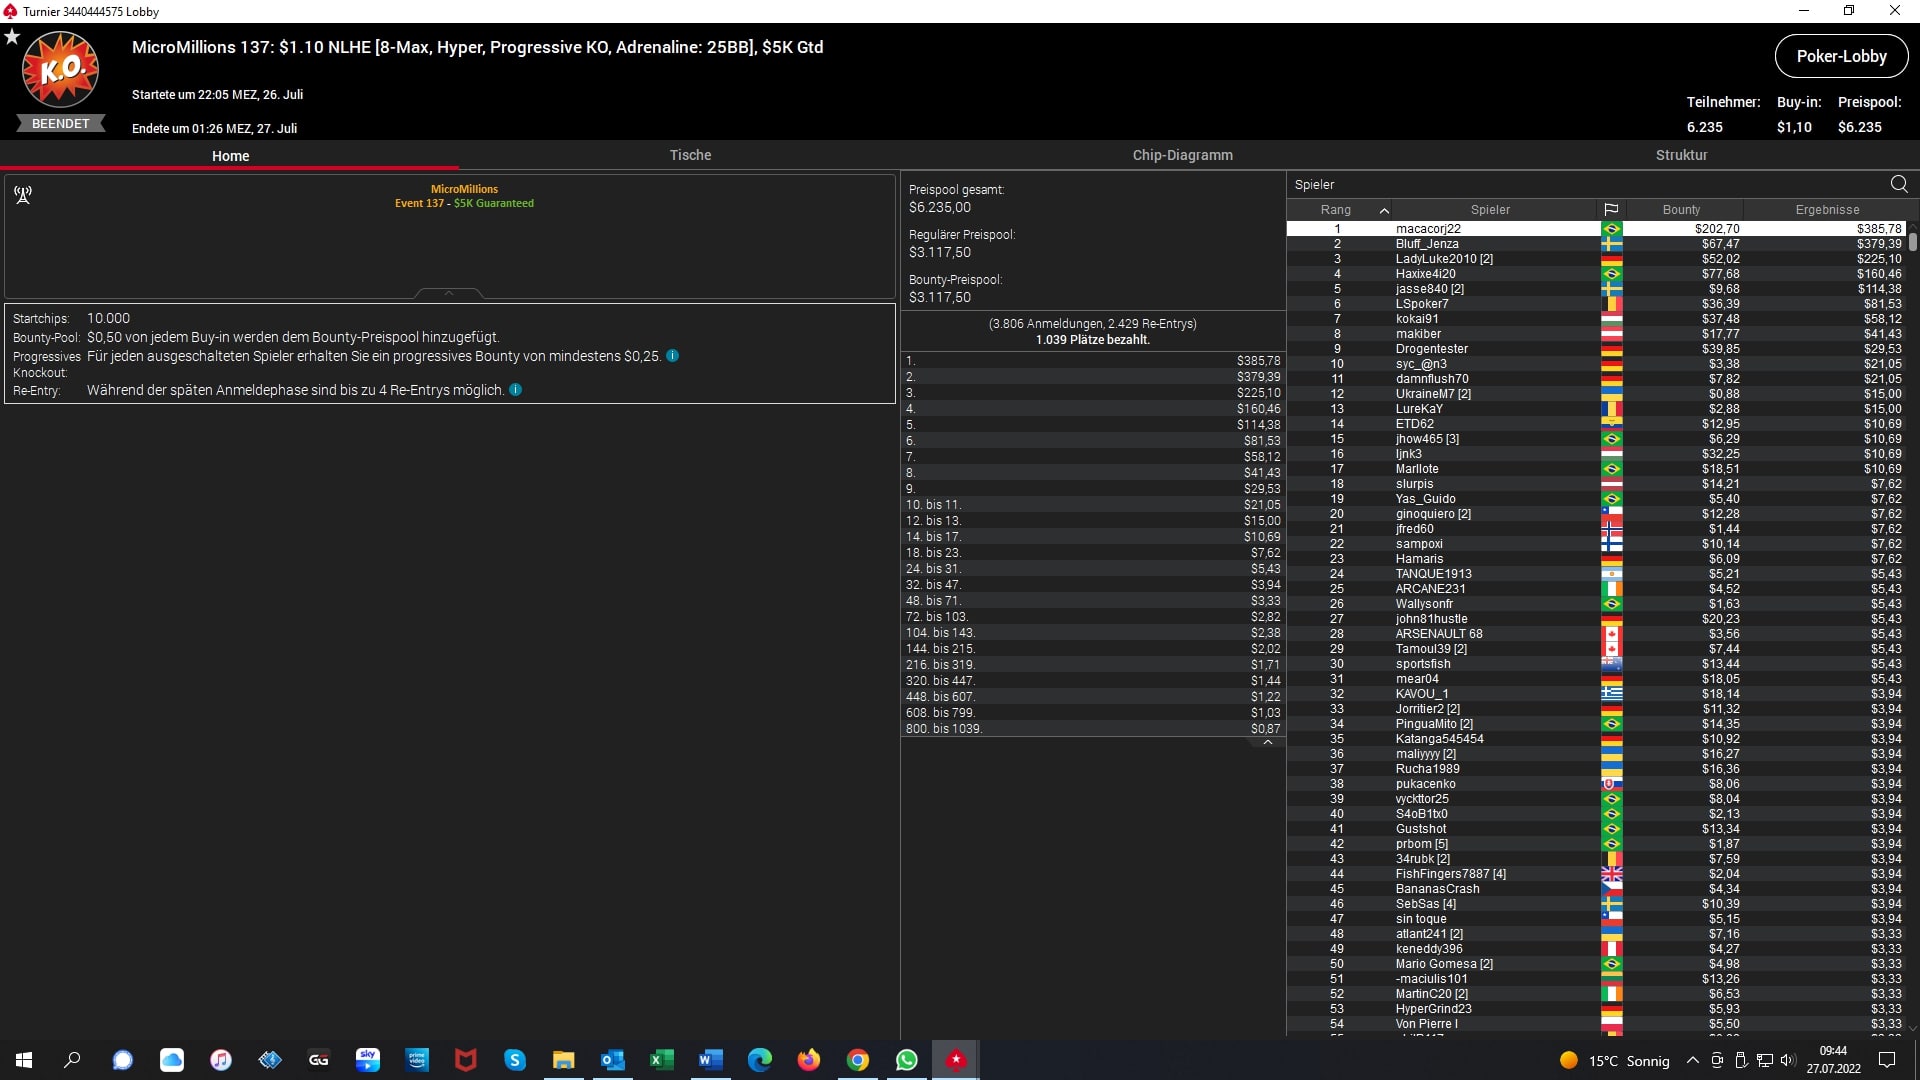The image size is (1920, 1080).
Task: Switch to the Tische tab
Action: tap(690, 155)
